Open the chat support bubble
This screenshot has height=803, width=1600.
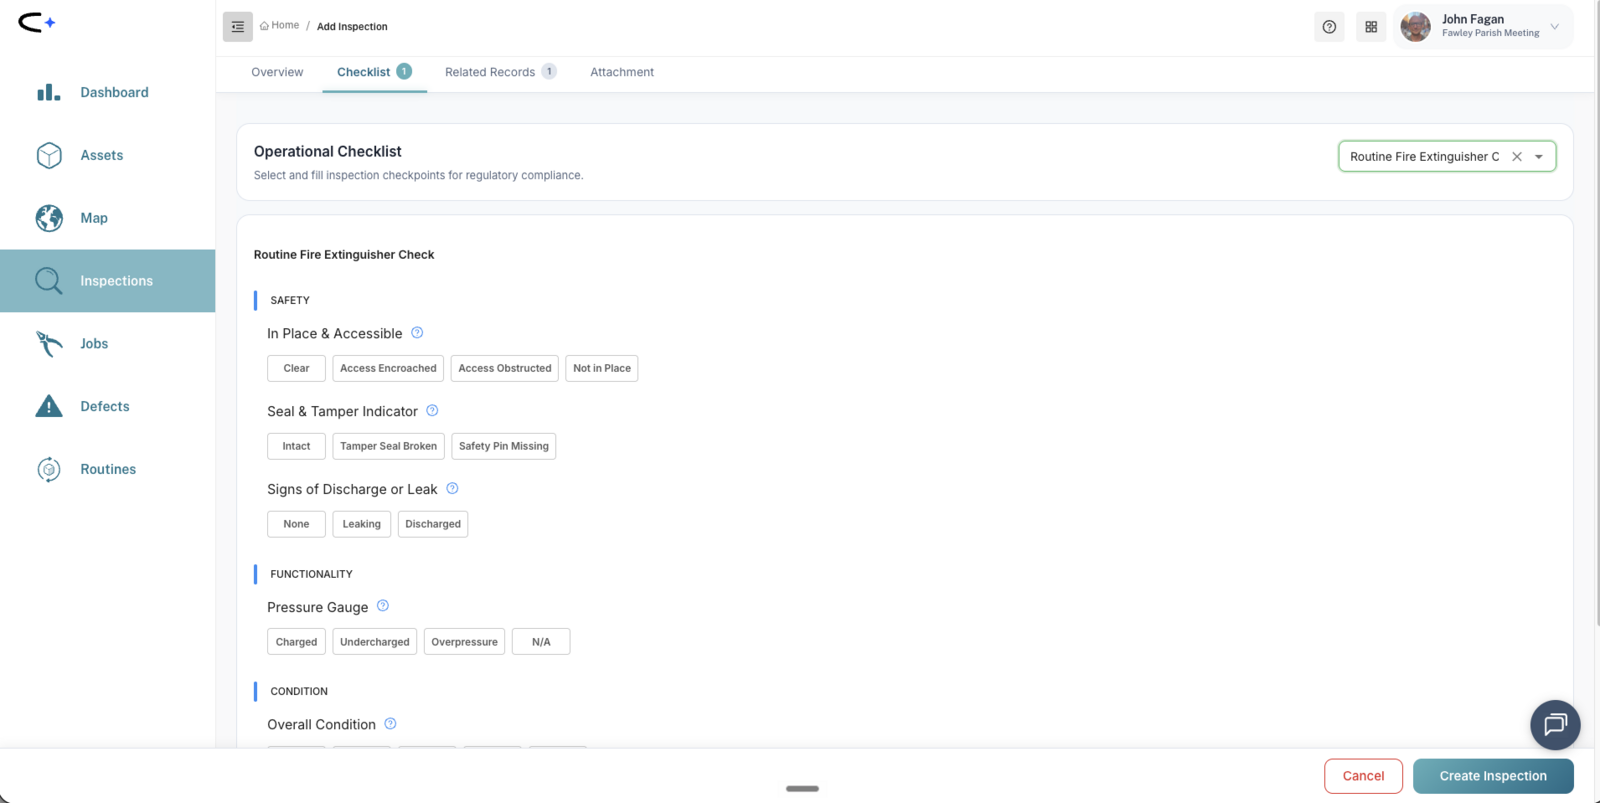[x=1555, y=725]
